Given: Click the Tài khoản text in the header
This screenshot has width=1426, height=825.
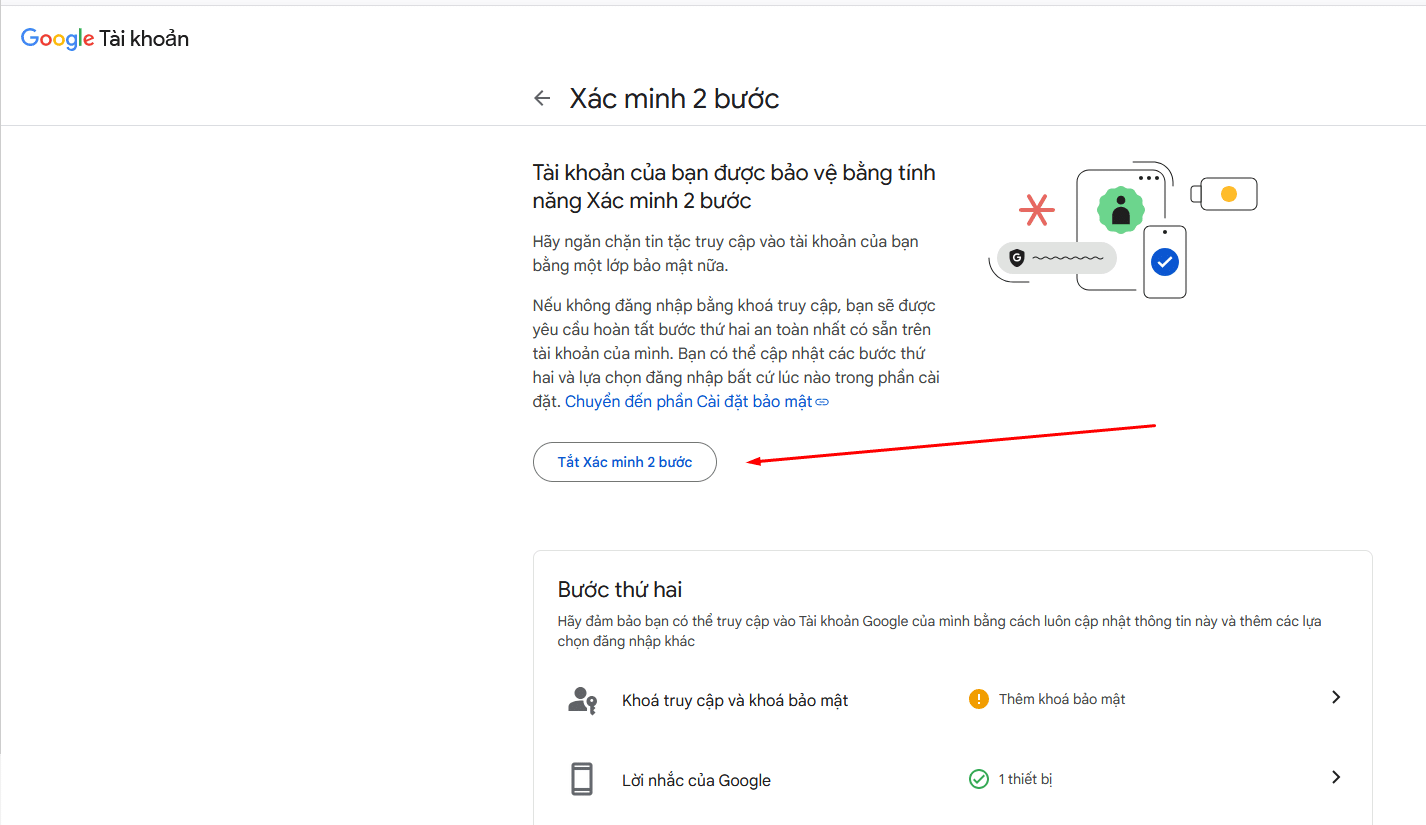Looking at the screenshot, I should [x=144, y=39].
